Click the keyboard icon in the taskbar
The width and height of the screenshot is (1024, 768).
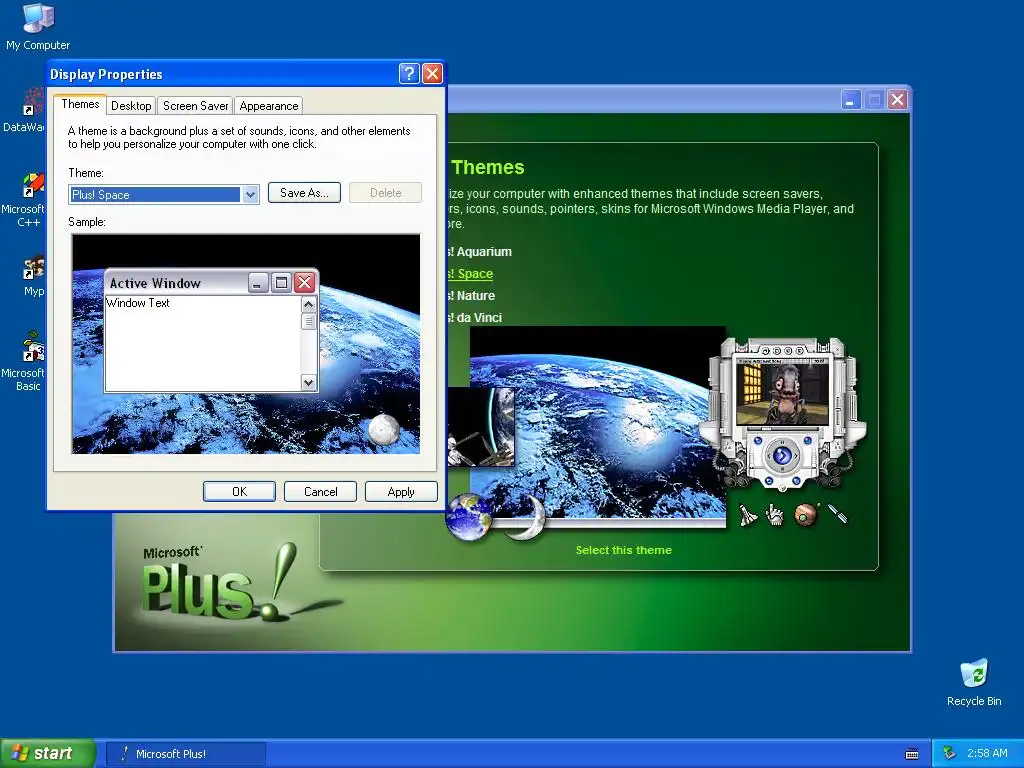[912, 754]
